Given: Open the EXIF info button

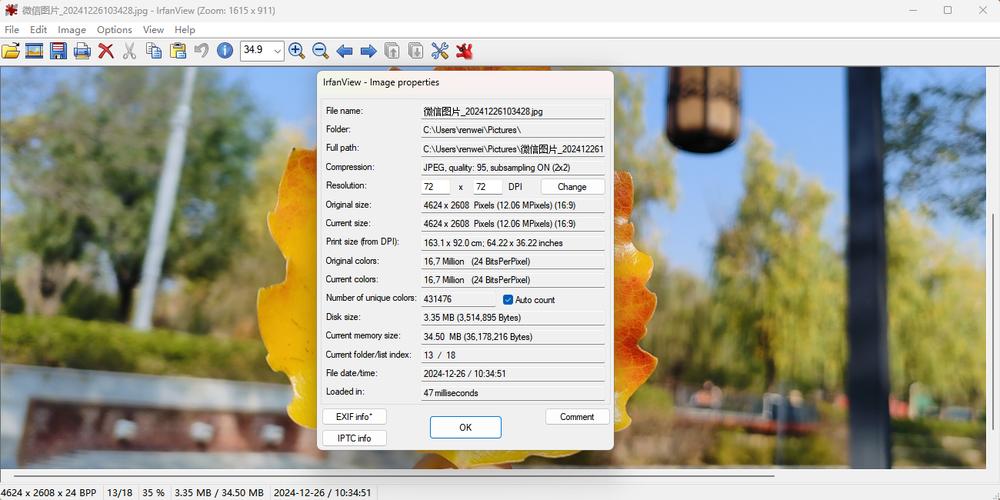Looking at the screenshot, I should tap(355, 417).
